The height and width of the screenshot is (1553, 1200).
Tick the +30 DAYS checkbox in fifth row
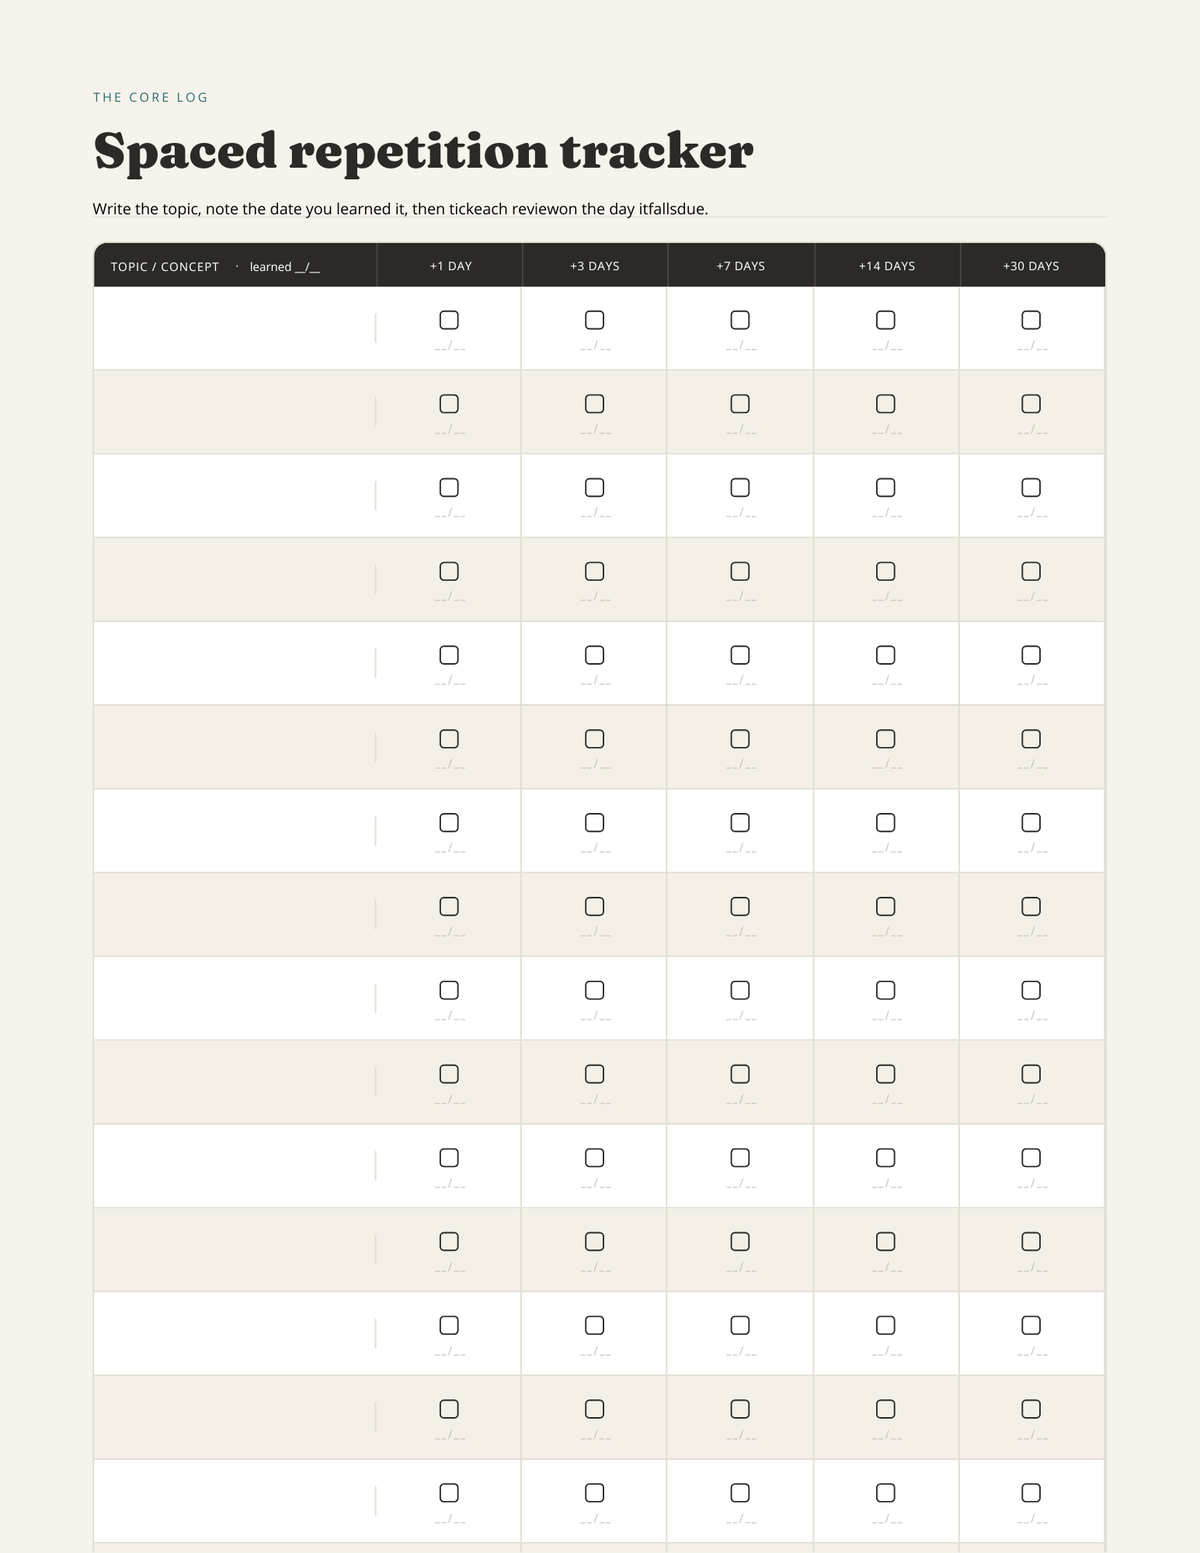[1031, 655]
